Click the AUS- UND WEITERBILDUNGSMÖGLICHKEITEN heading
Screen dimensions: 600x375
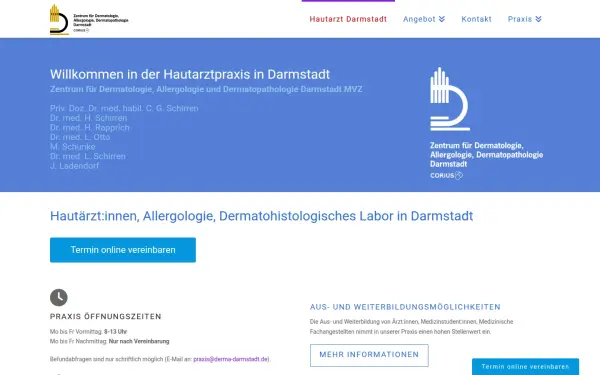[x=405, y=307]
